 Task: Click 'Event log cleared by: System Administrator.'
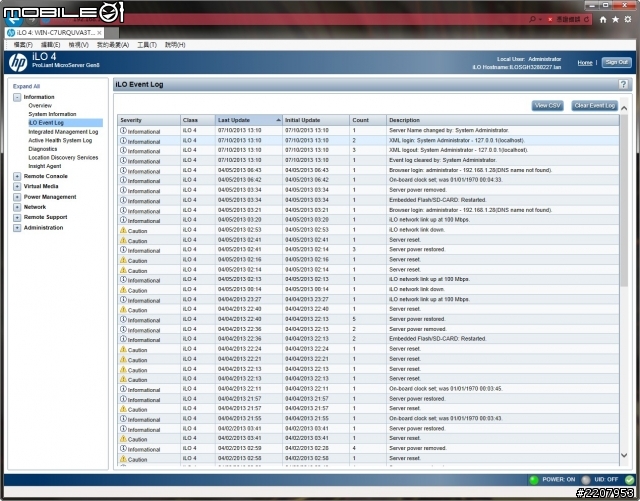(x=443, y=160)
